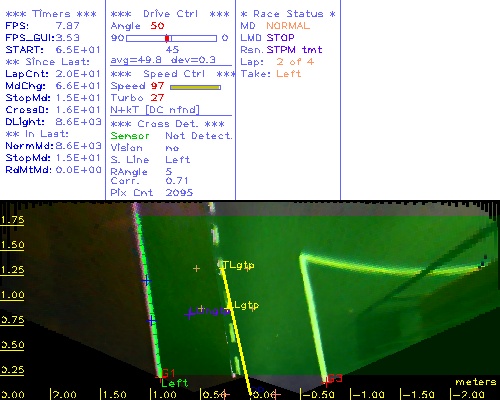Click the N+kT DC nfnd status text
Image resolution: width=500 pixels, height=400 pixels.
pyautogui.click(x=155, y=110)
